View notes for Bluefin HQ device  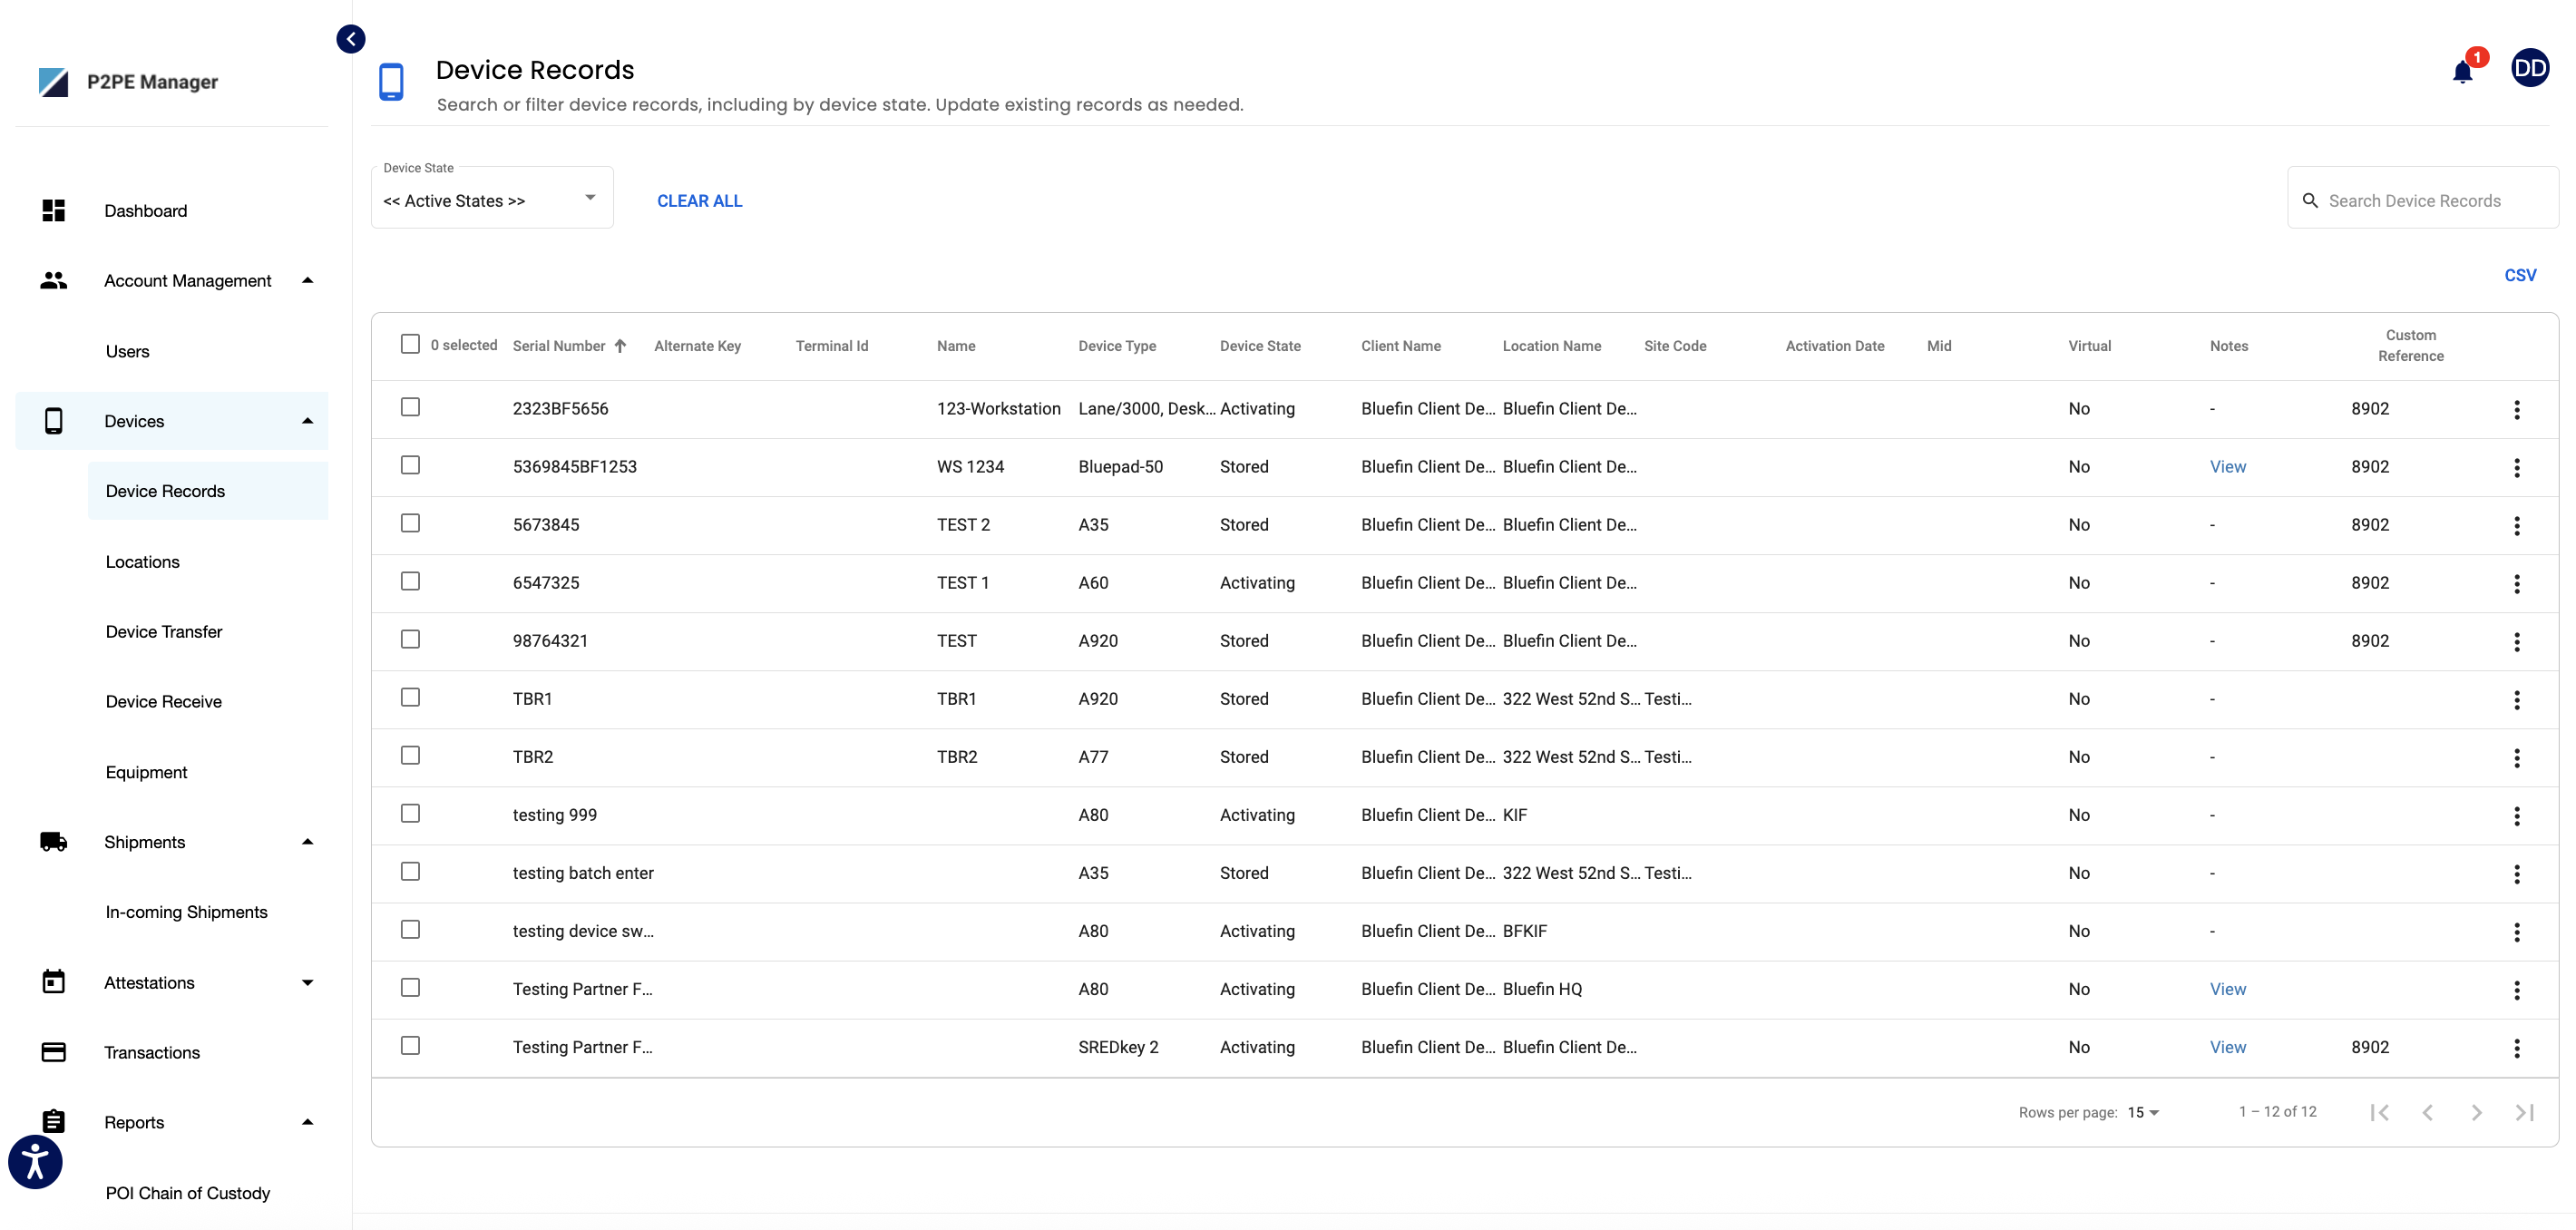2227,989
